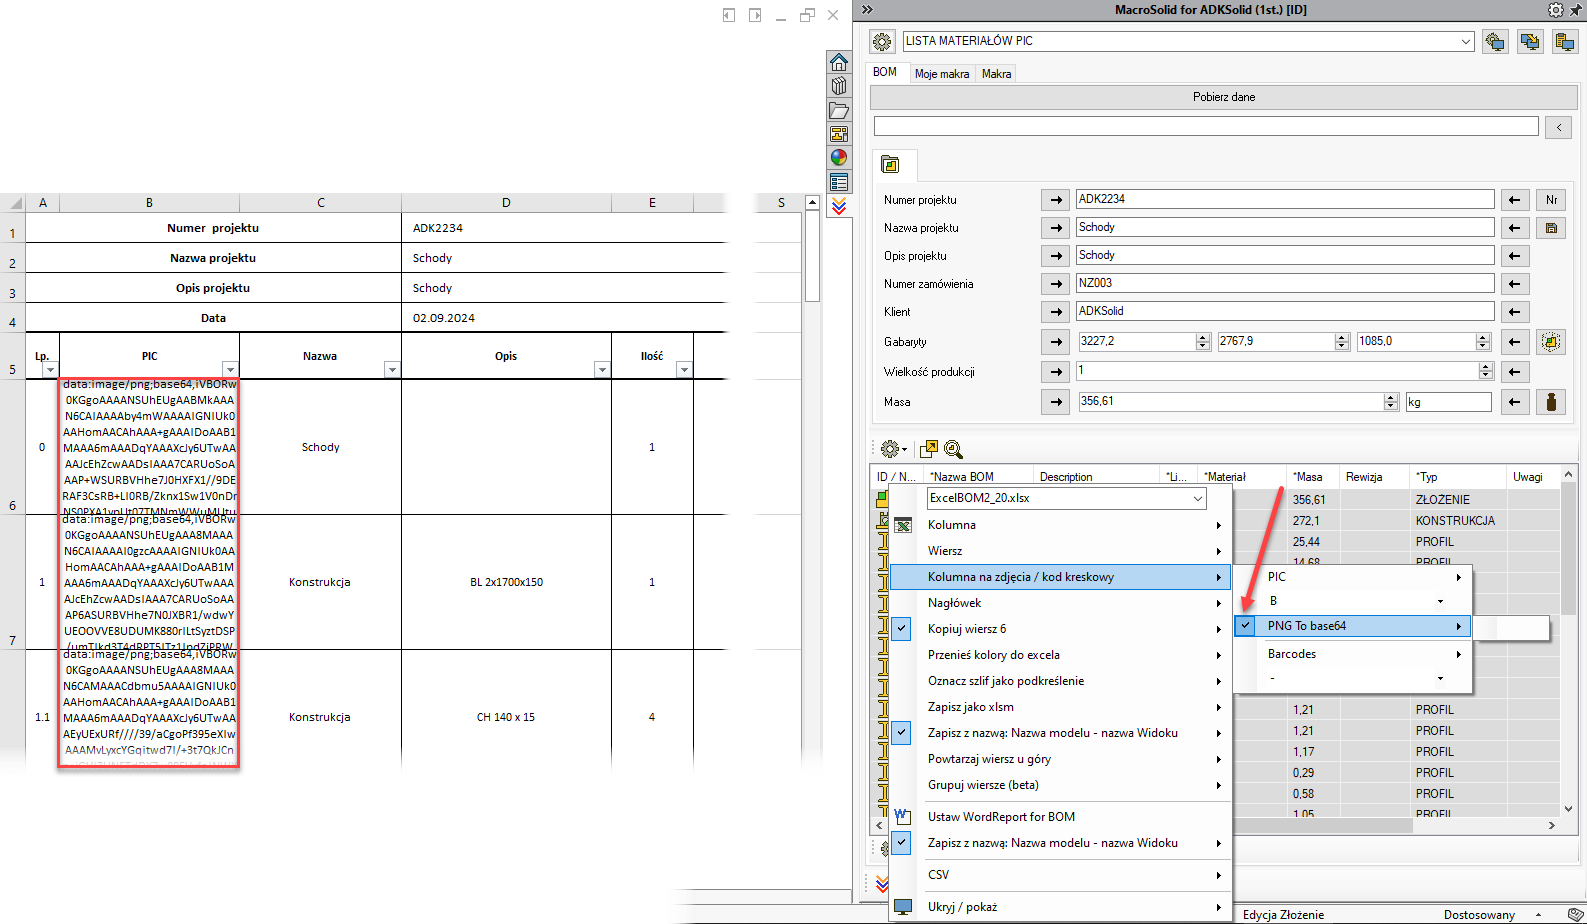Open the Home icon in side toolbar
The height and width of the screenshot is (924, 1587).
[838, 62]
